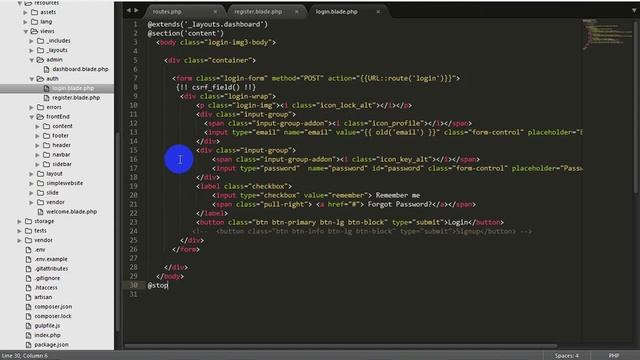Collapse the admin folder
Viewport: 640px width, 360px height.
coord(31,60)
